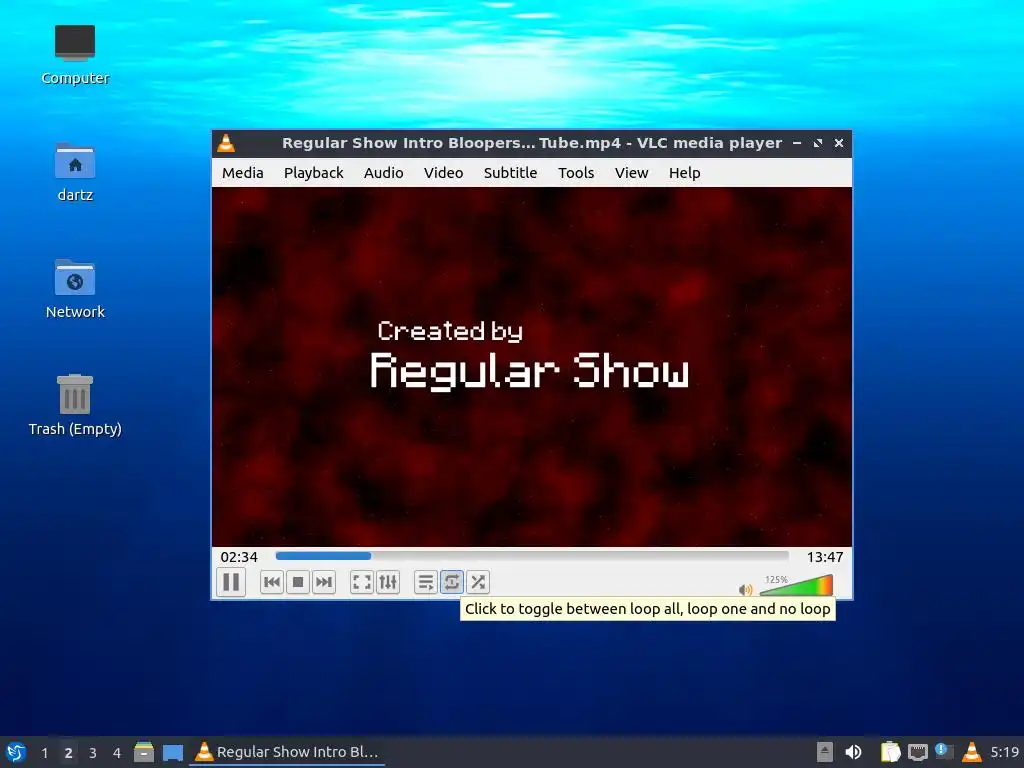This screenshot has height=768, width=1024.
Task: Switch to workspace 3
Action: tap(93, 752)
